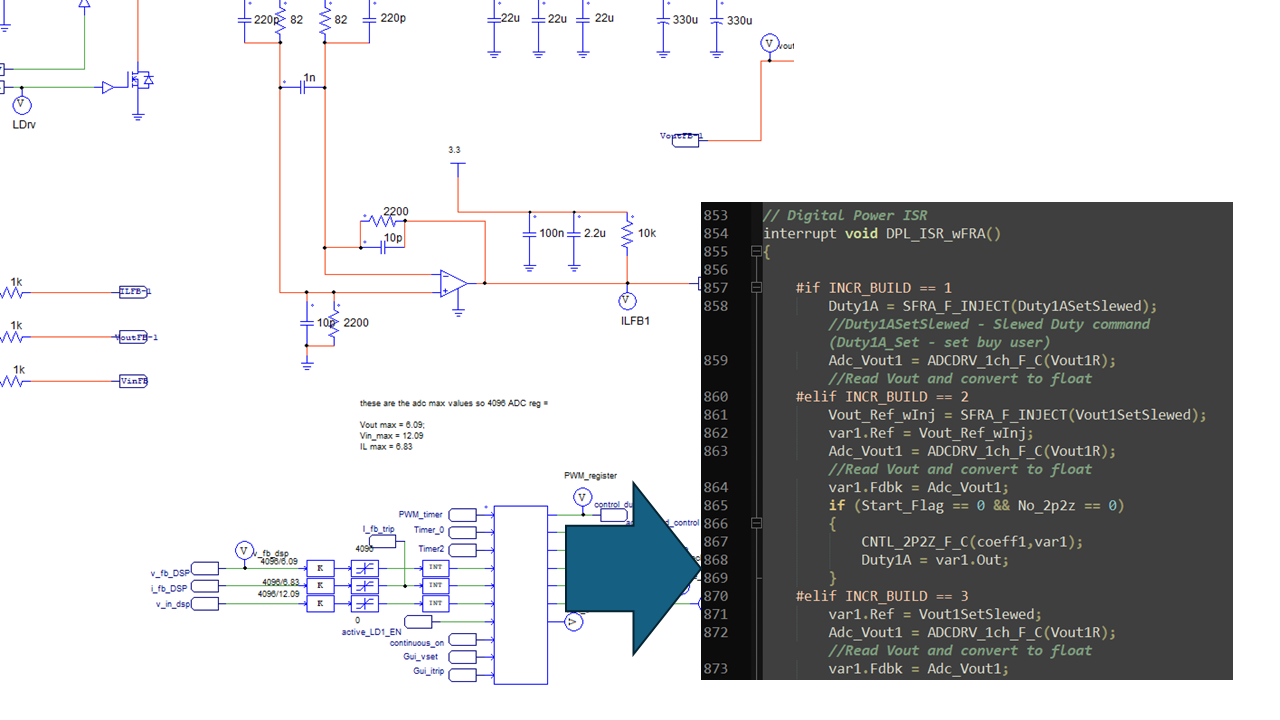The height and width of the screenshot is (720, 1280).
Task: Select the PWM_register voltage probe icon
Action: pos(582,497)
